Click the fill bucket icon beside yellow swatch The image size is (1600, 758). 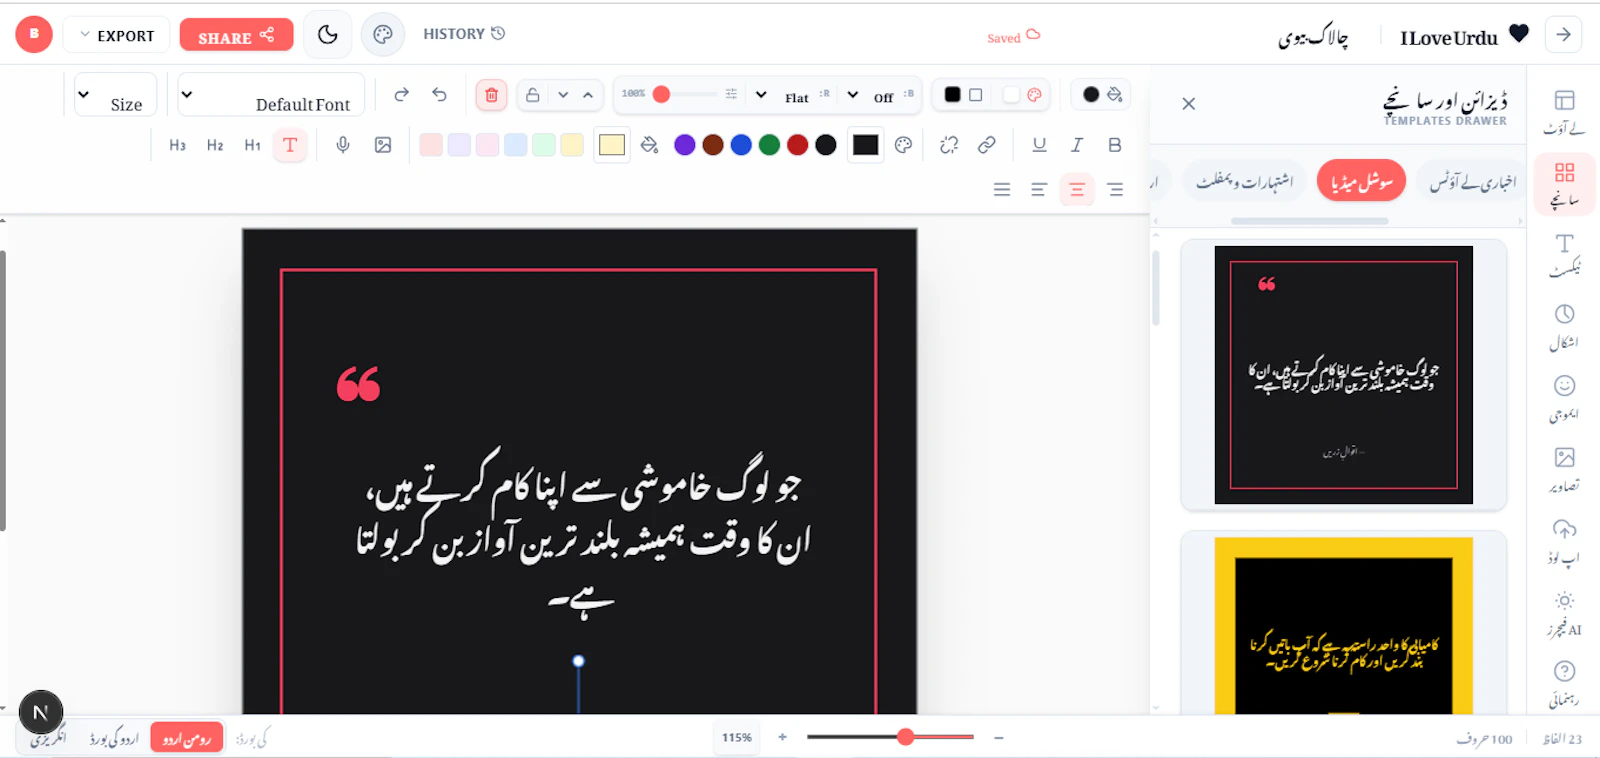point(649,145)
